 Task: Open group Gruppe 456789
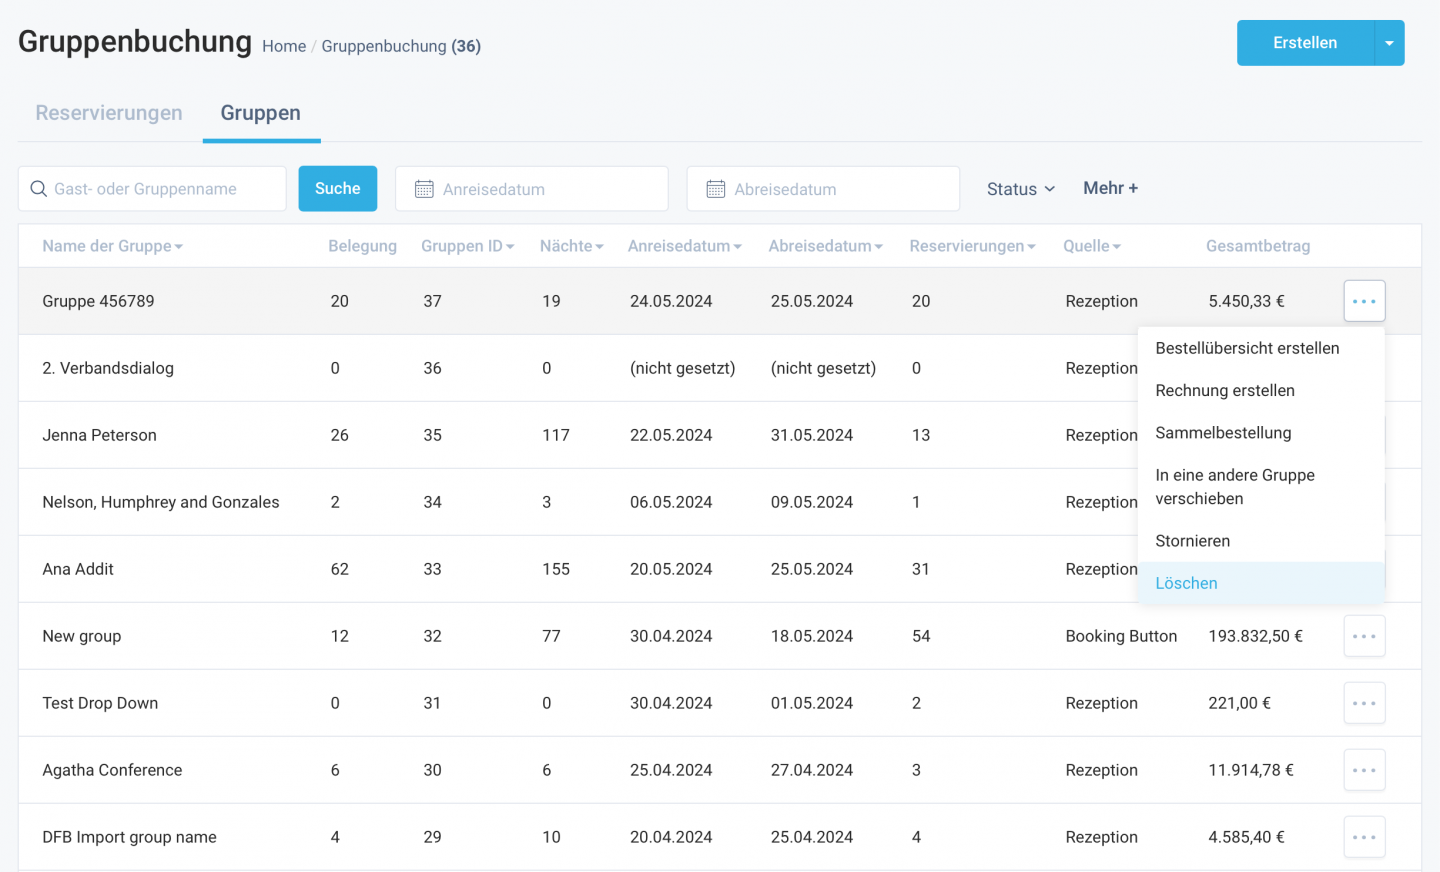click(98, 301)
